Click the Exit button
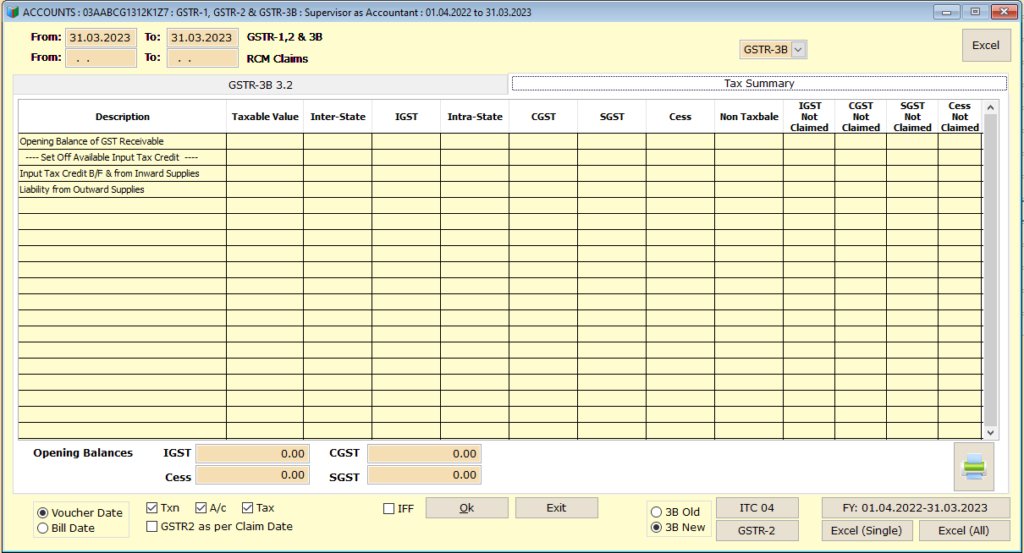The image size is (1024, 553). [556, 508]
